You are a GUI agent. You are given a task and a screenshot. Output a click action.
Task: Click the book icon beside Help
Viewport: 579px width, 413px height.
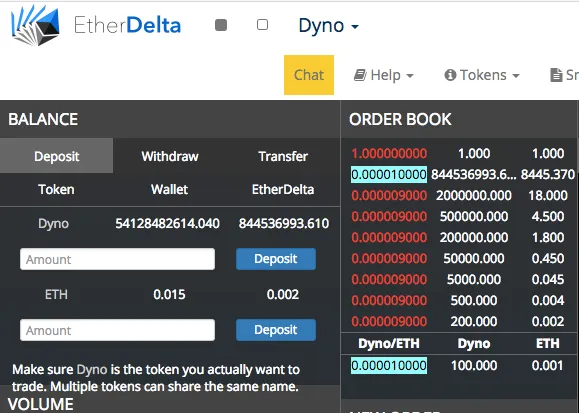coord(360,75)
